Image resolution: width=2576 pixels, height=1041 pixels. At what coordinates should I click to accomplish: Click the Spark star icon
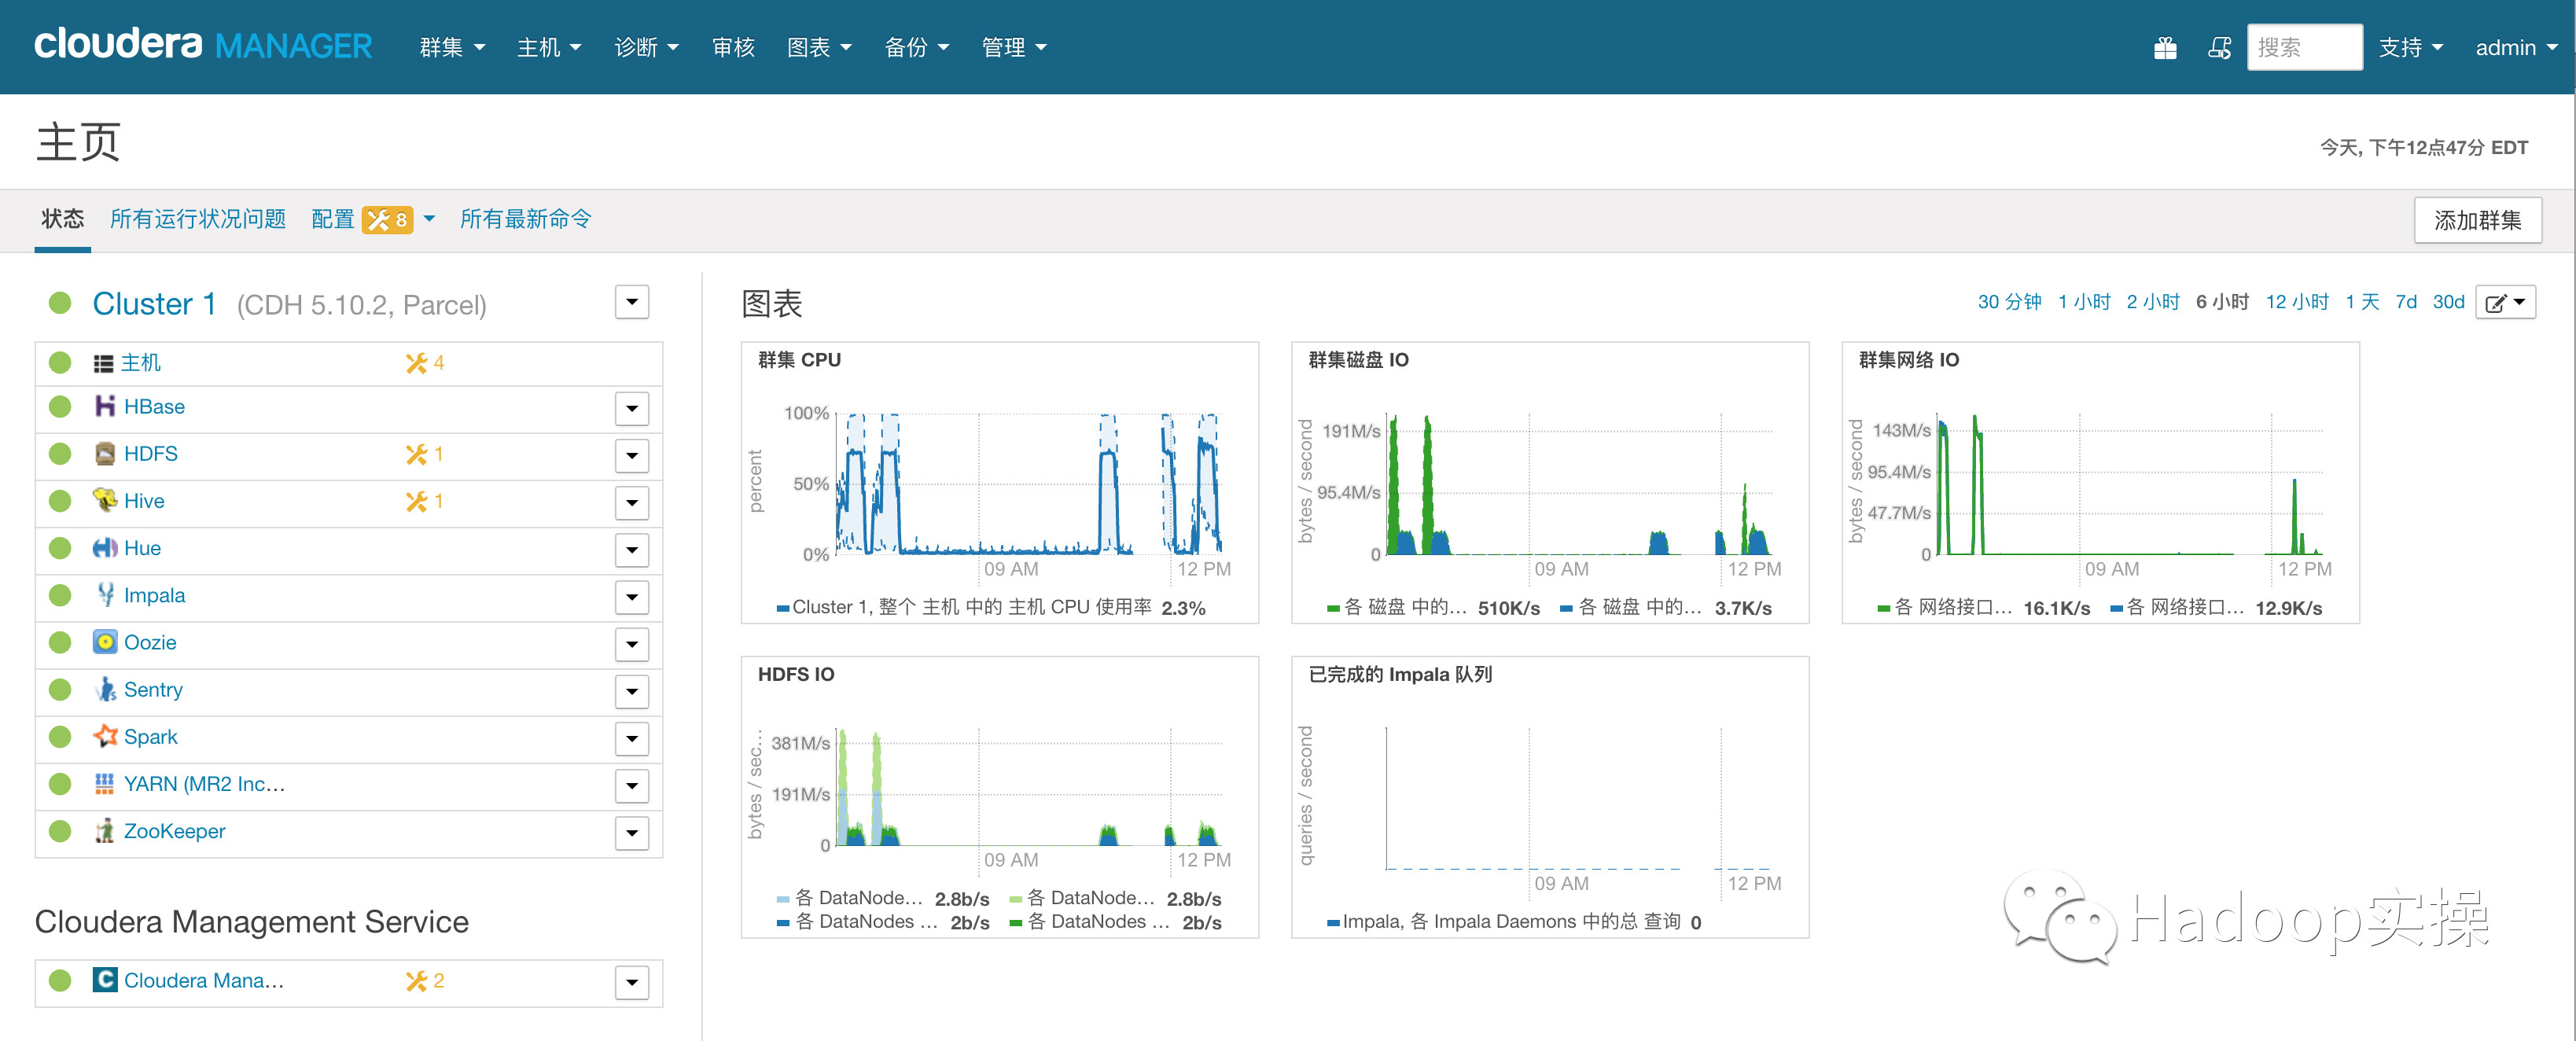[105, 736]
